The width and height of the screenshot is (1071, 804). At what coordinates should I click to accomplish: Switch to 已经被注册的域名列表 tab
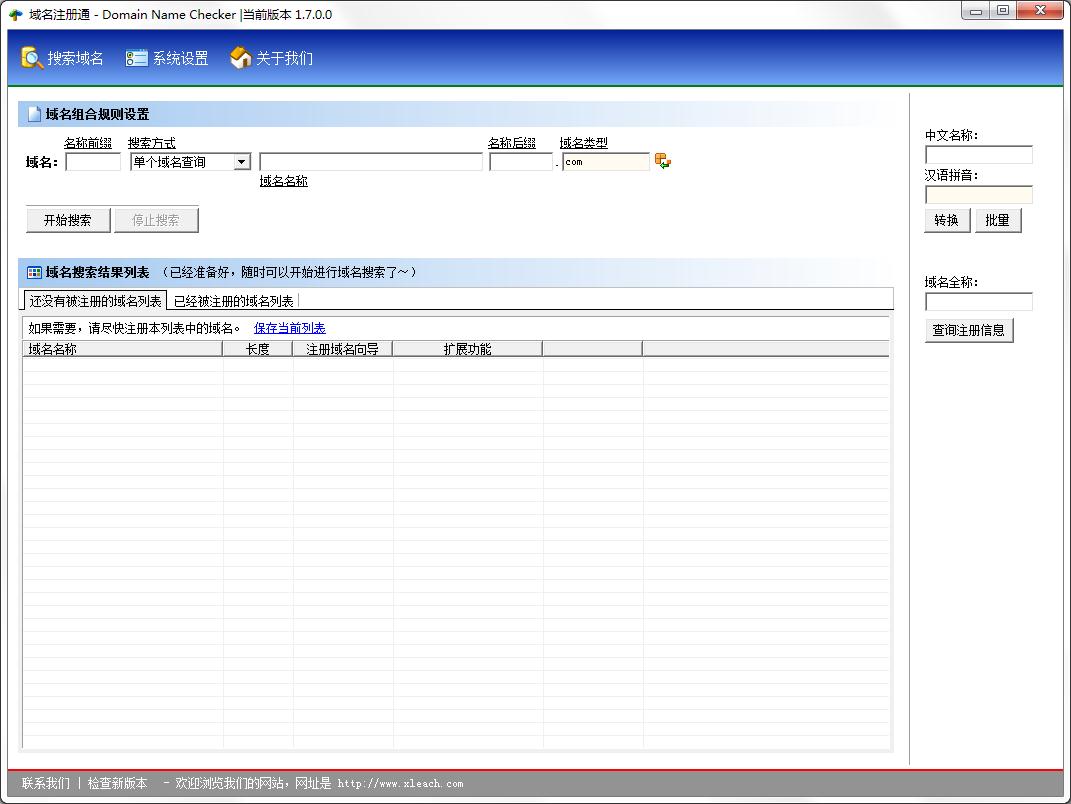233,301
